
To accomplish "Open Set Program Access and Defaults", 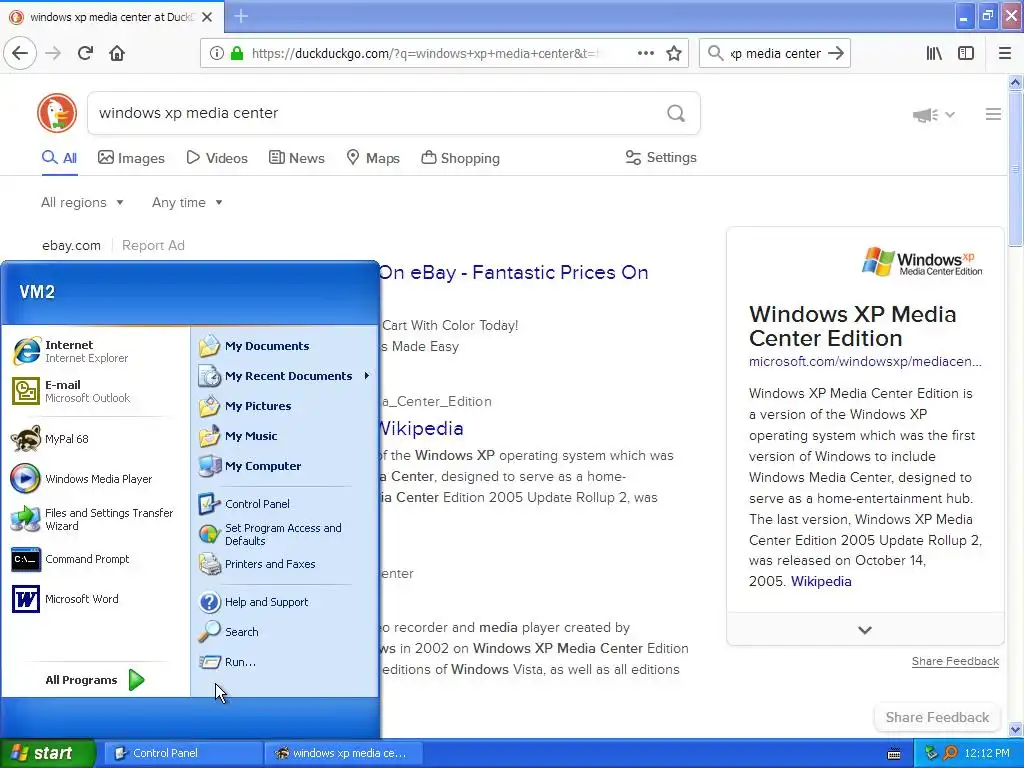I will click(x=285, y=534).
